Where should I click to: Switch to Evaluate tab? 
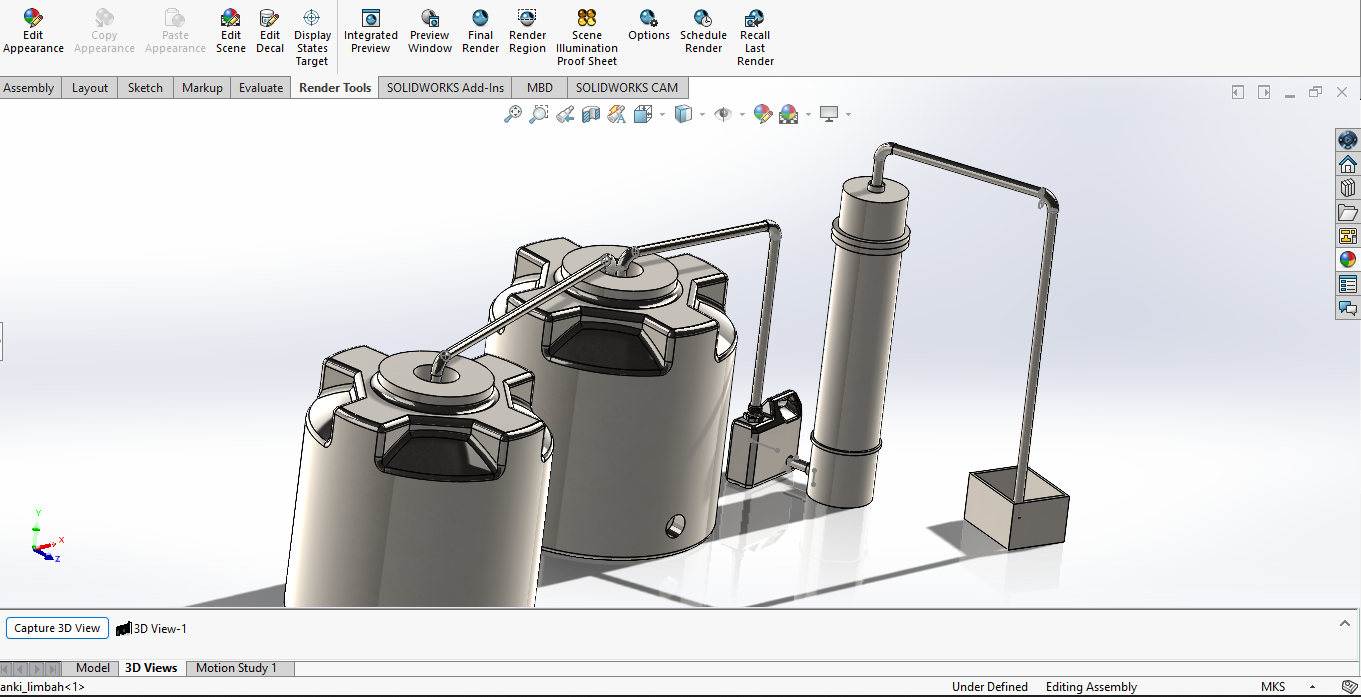tap(261, 87)
